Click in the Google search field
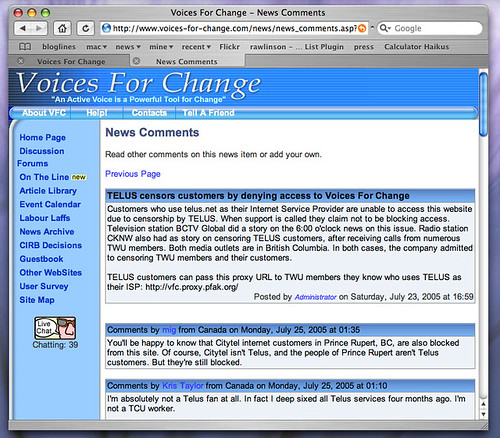The height and width of the screenshot is (438, 500). click(430, 28)
